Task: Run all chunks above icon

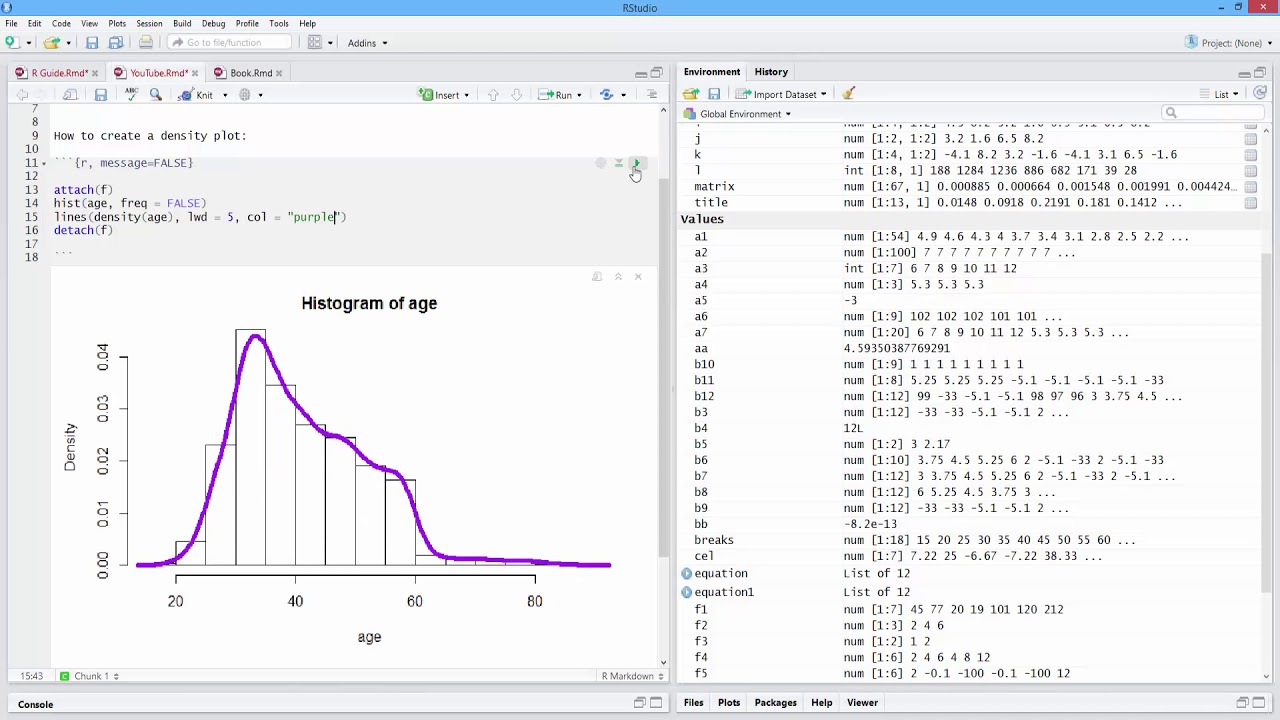Action: [618, 163]
